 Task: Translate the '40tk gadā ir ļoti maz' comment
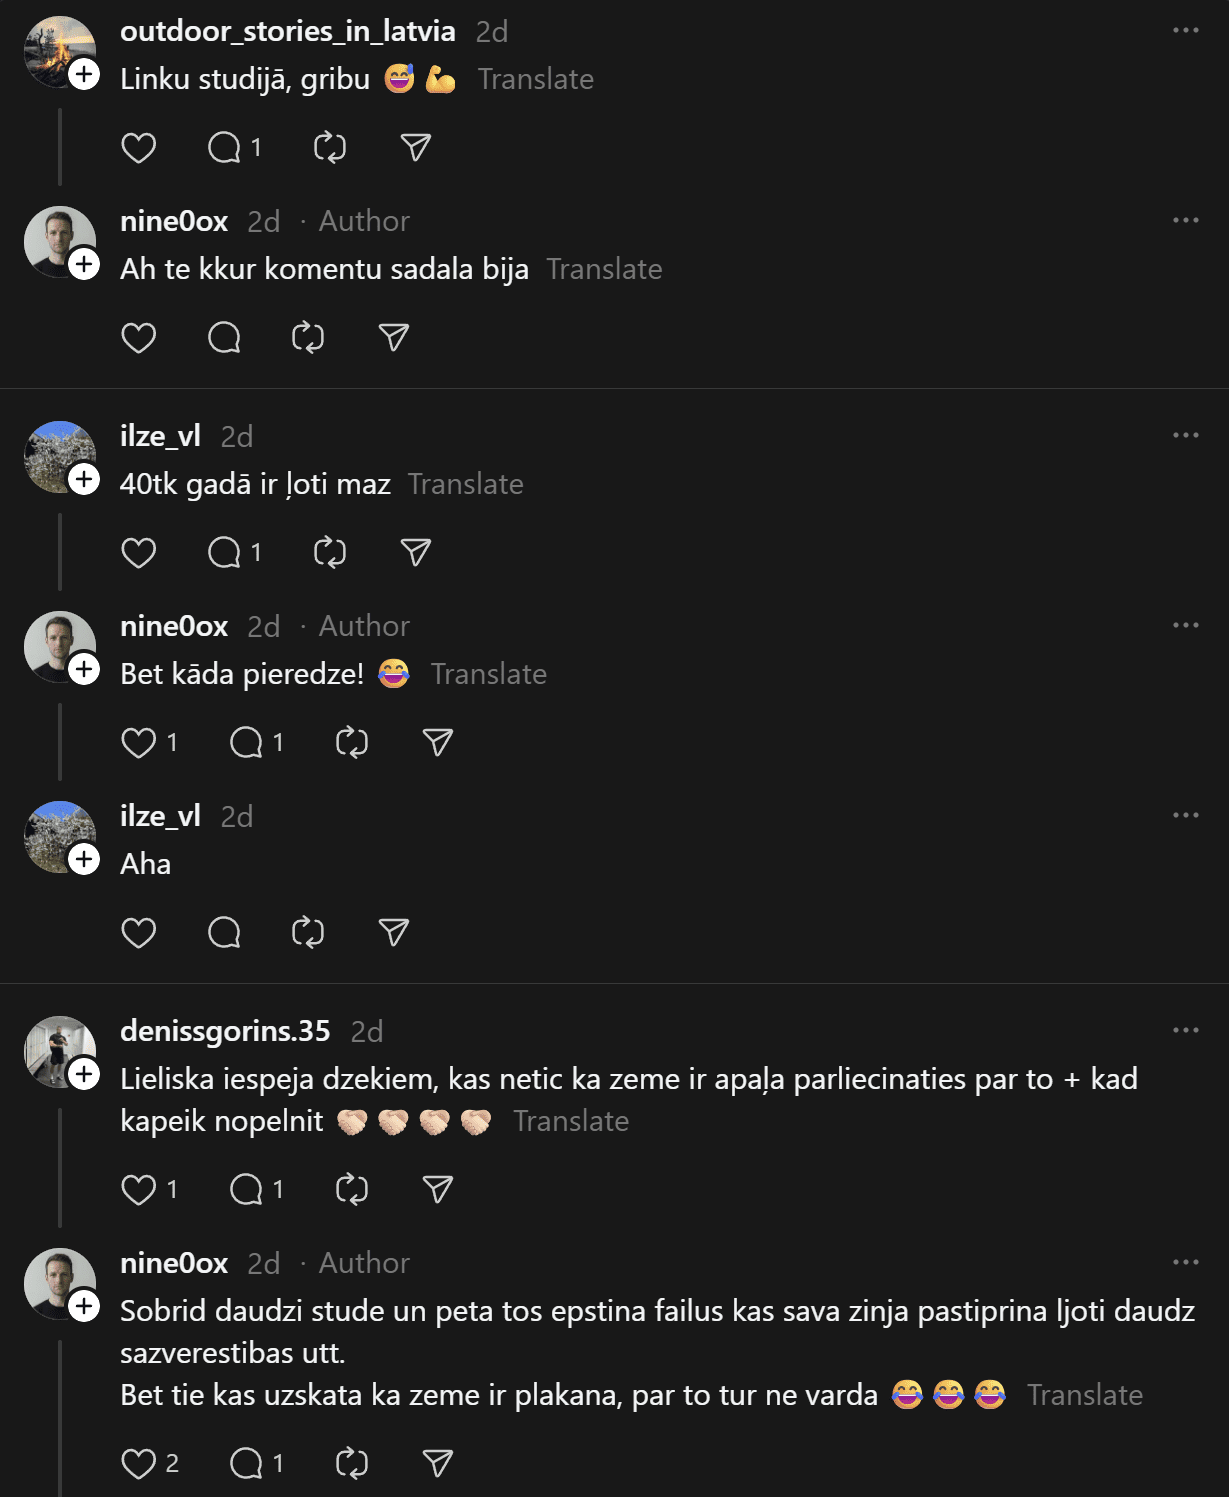coord(465,484)
